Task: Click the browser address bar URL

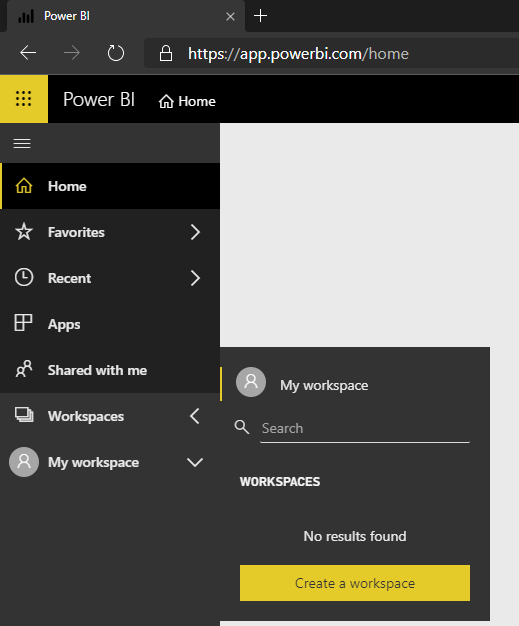Action: [298, 53]
